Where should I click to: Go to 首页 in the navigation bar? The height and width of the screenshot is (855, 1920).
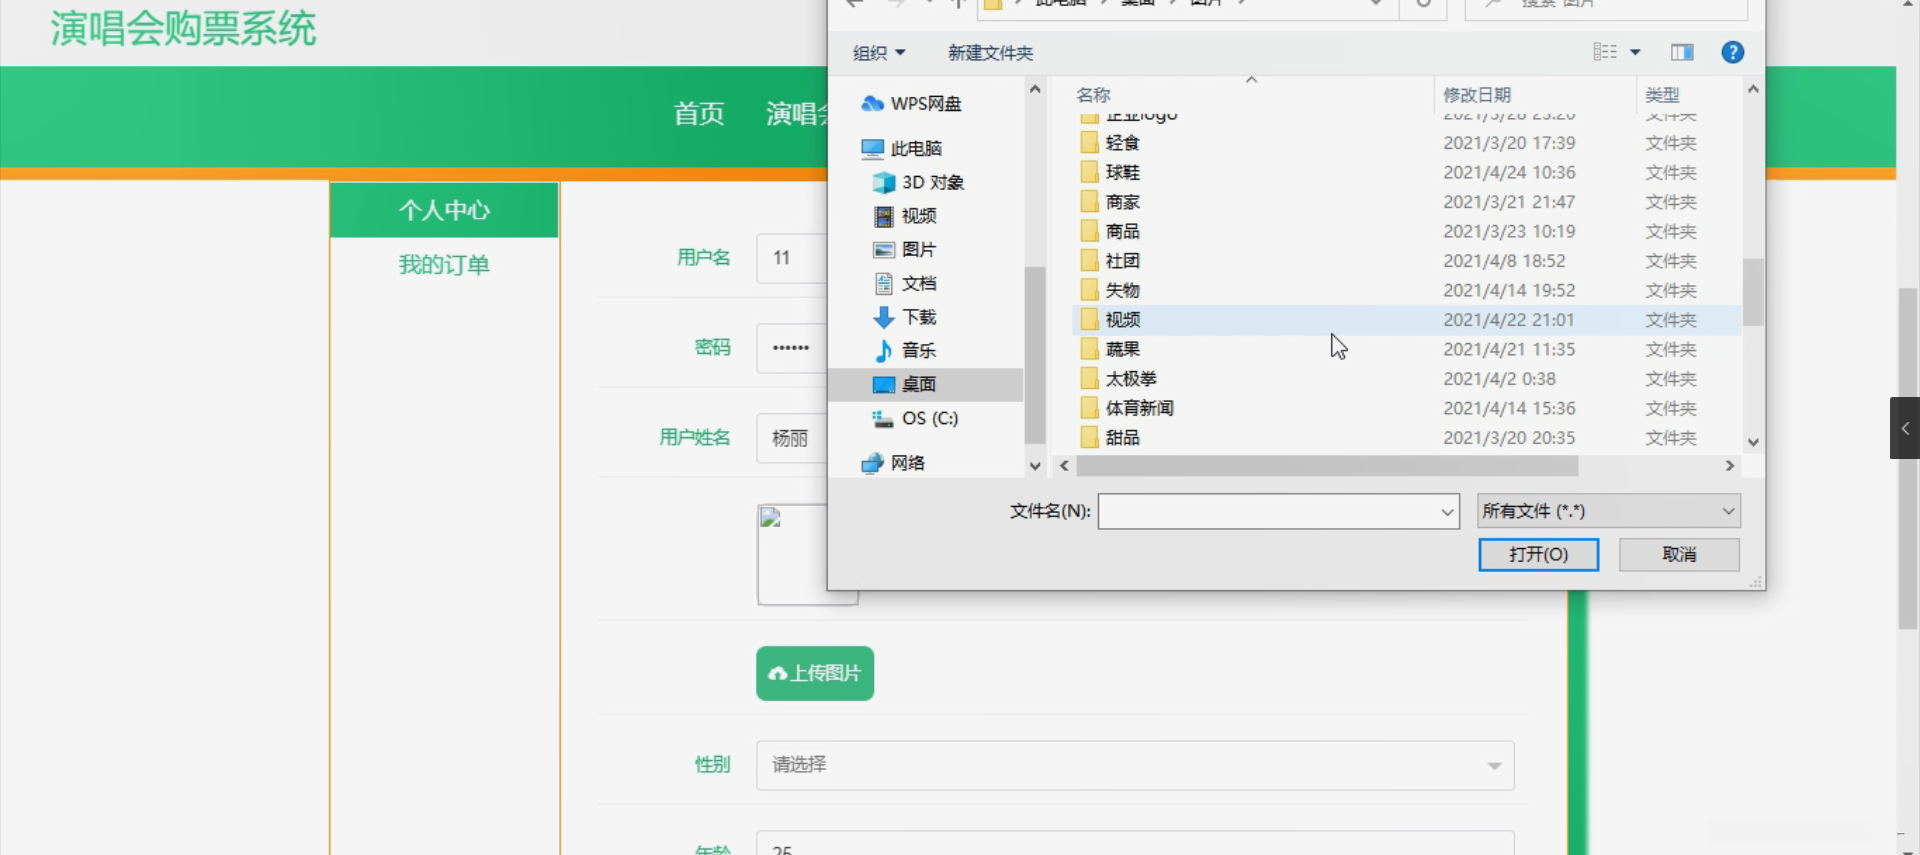699,114
